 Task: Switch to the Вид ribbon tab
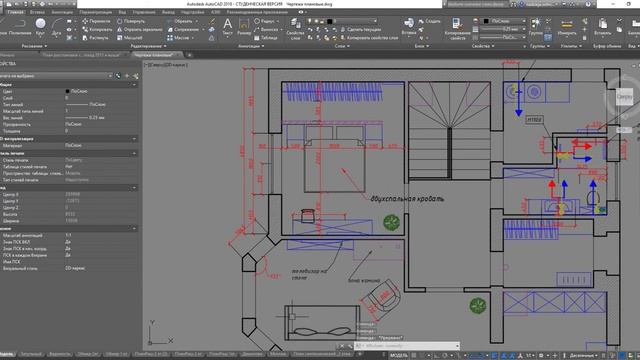tap(122, 12)
